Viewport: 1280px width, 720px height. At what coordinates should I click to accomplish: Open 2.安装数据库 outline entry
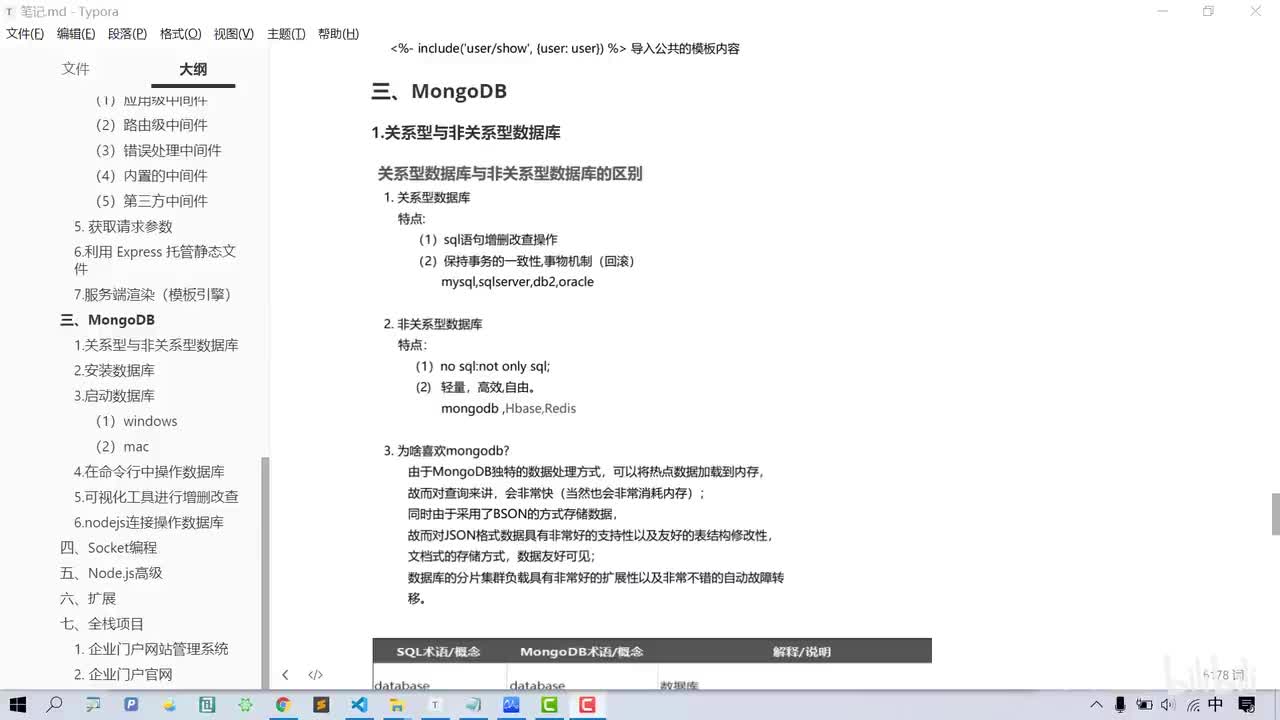114,370
